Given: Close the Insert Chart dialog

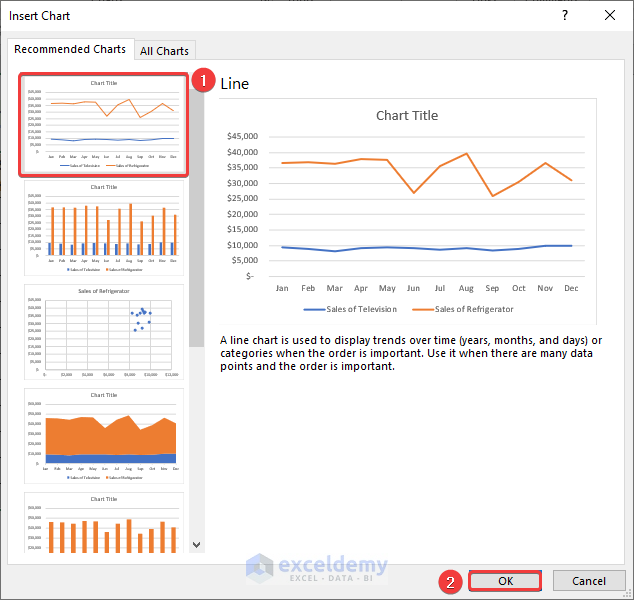Looking at the screenshot, I should point(610,15).
